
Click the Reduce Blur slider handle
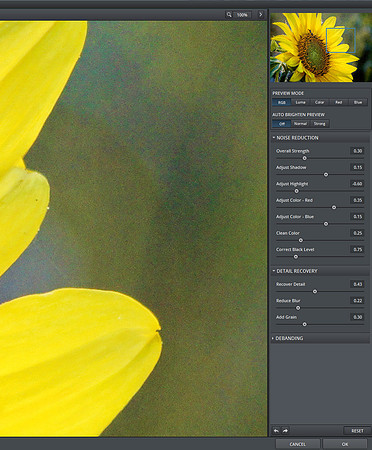(298, 308)
